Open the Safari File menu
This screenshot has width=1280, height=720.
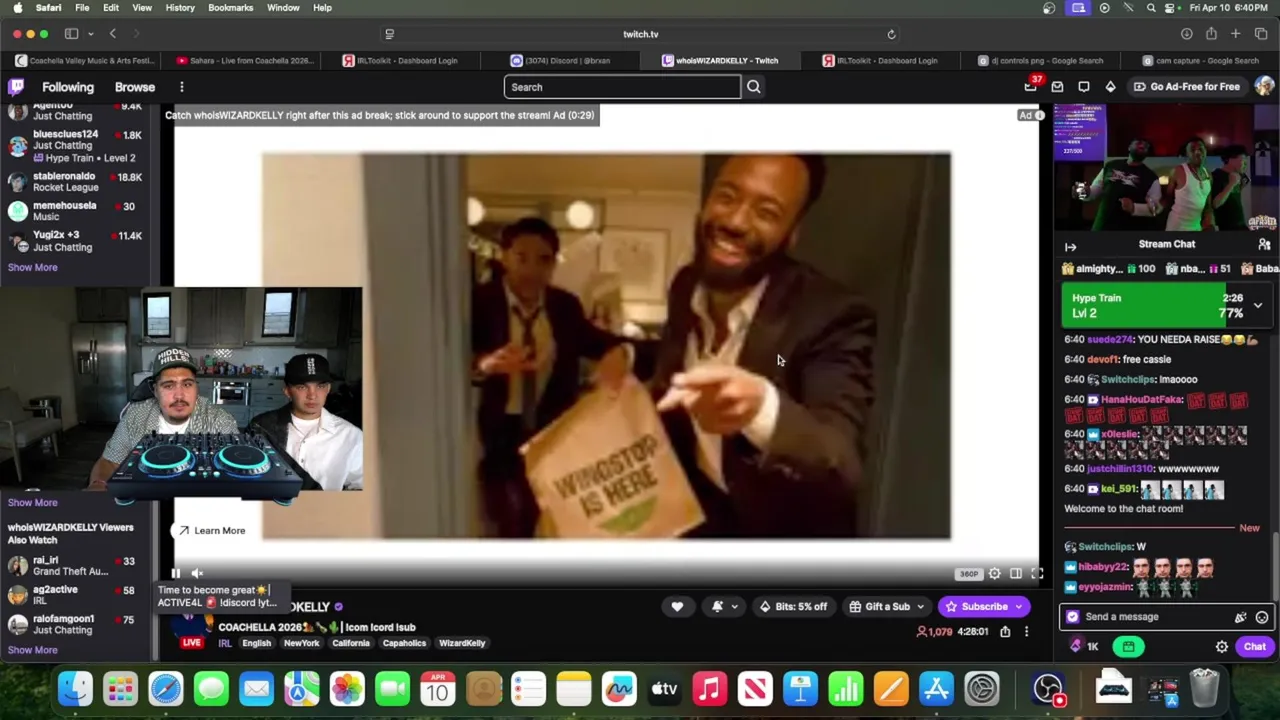[x=82, y=8]
